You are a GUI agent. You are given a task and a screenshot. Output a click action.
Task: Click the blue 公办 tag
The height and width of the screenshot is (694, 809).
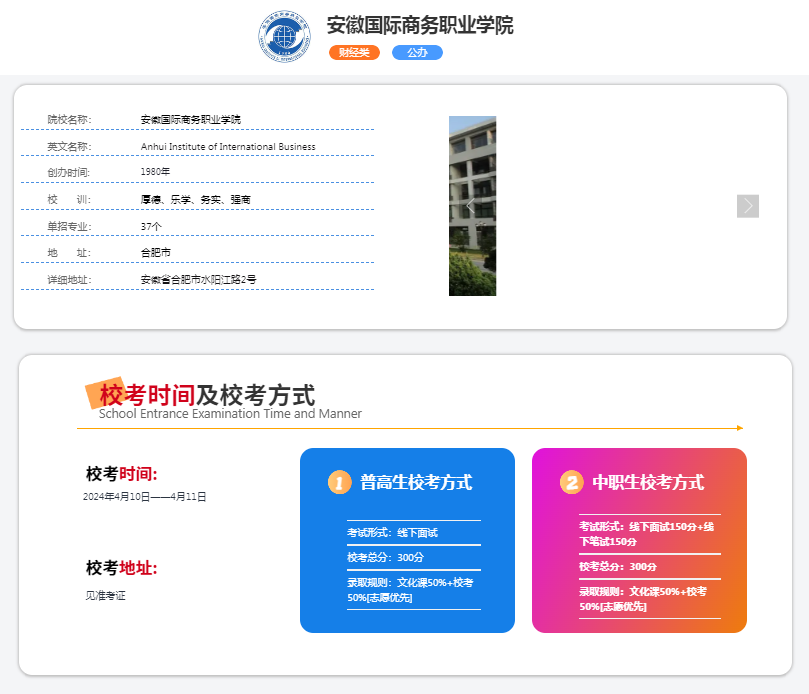pos(417,53)
